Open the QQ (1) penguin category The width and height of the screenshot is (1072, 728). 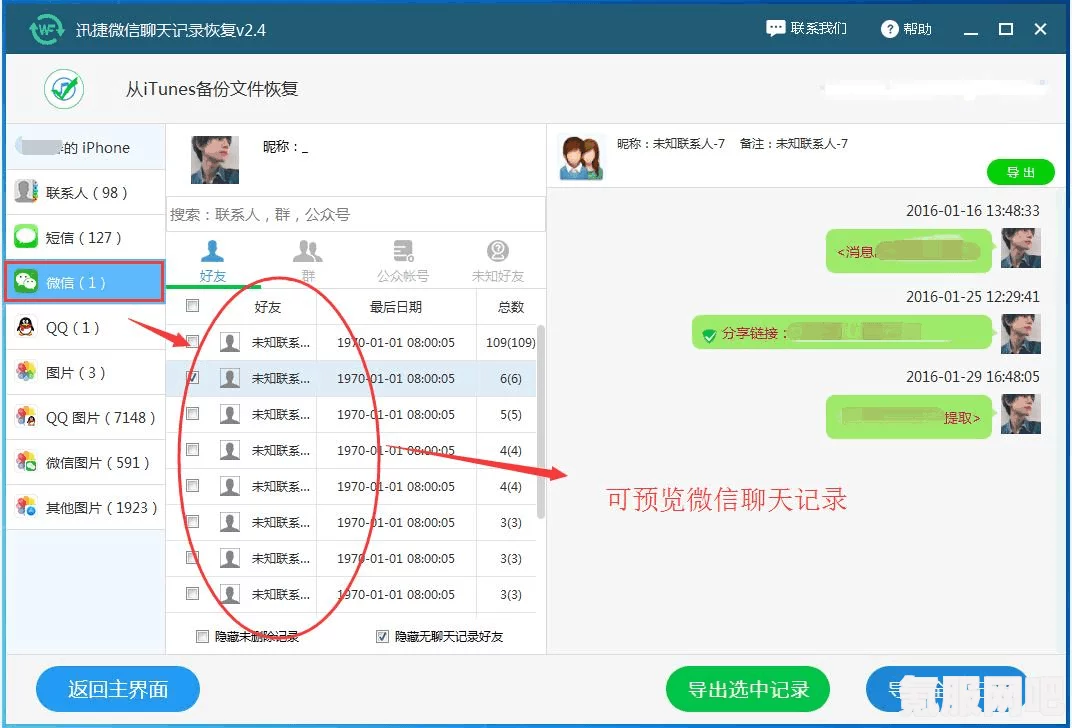tap(85, 327)
